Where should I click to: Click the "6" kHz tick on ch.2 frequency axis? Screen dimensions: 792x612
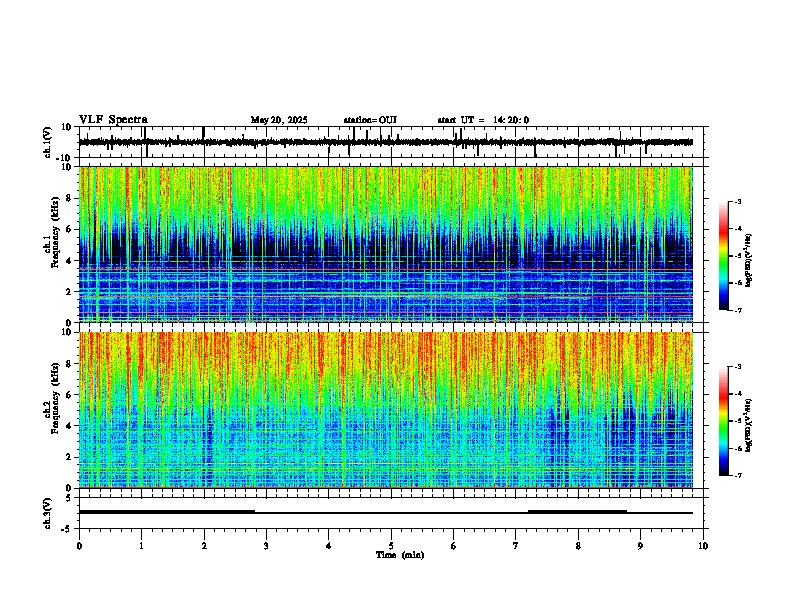point(70,395)
